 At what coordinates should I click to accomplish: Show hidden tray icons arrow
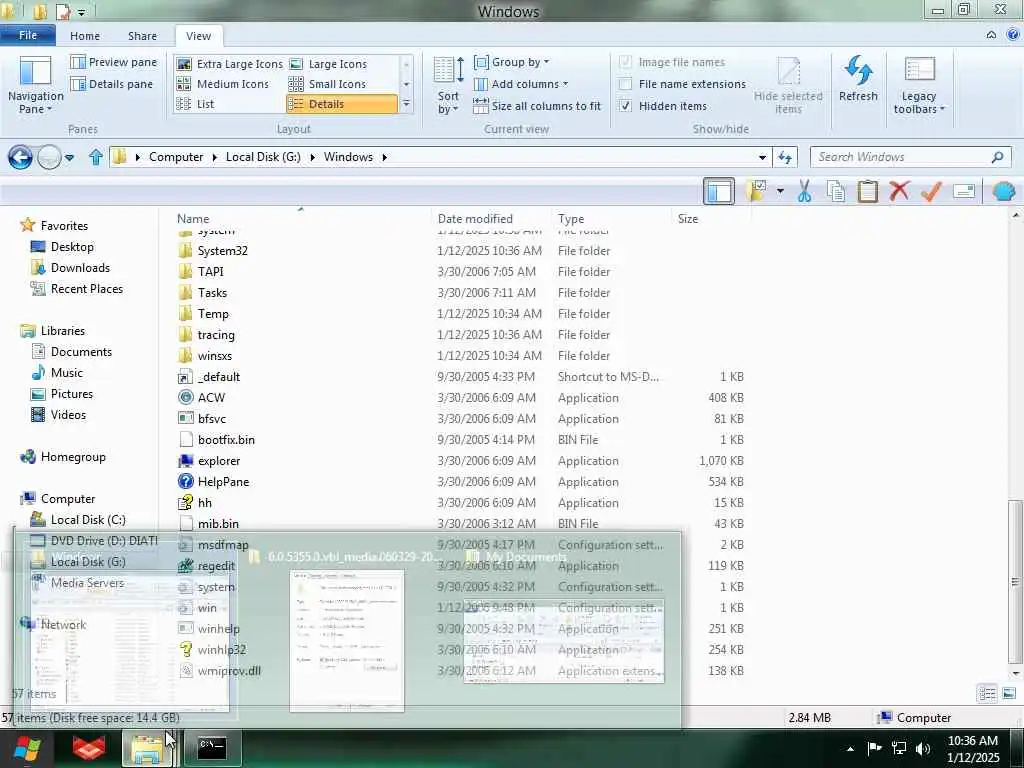click(x=850, y=748)
